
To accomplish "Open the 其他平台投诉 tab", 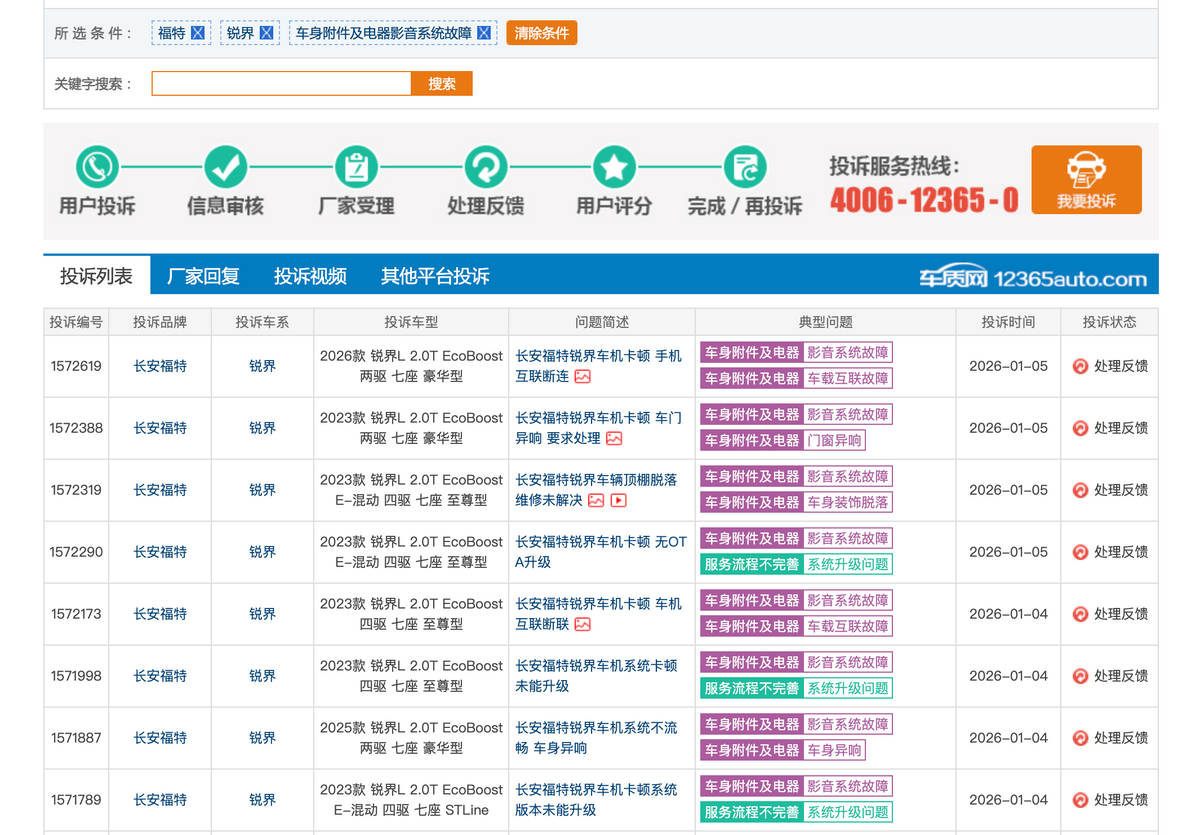I will click(435, 276).
